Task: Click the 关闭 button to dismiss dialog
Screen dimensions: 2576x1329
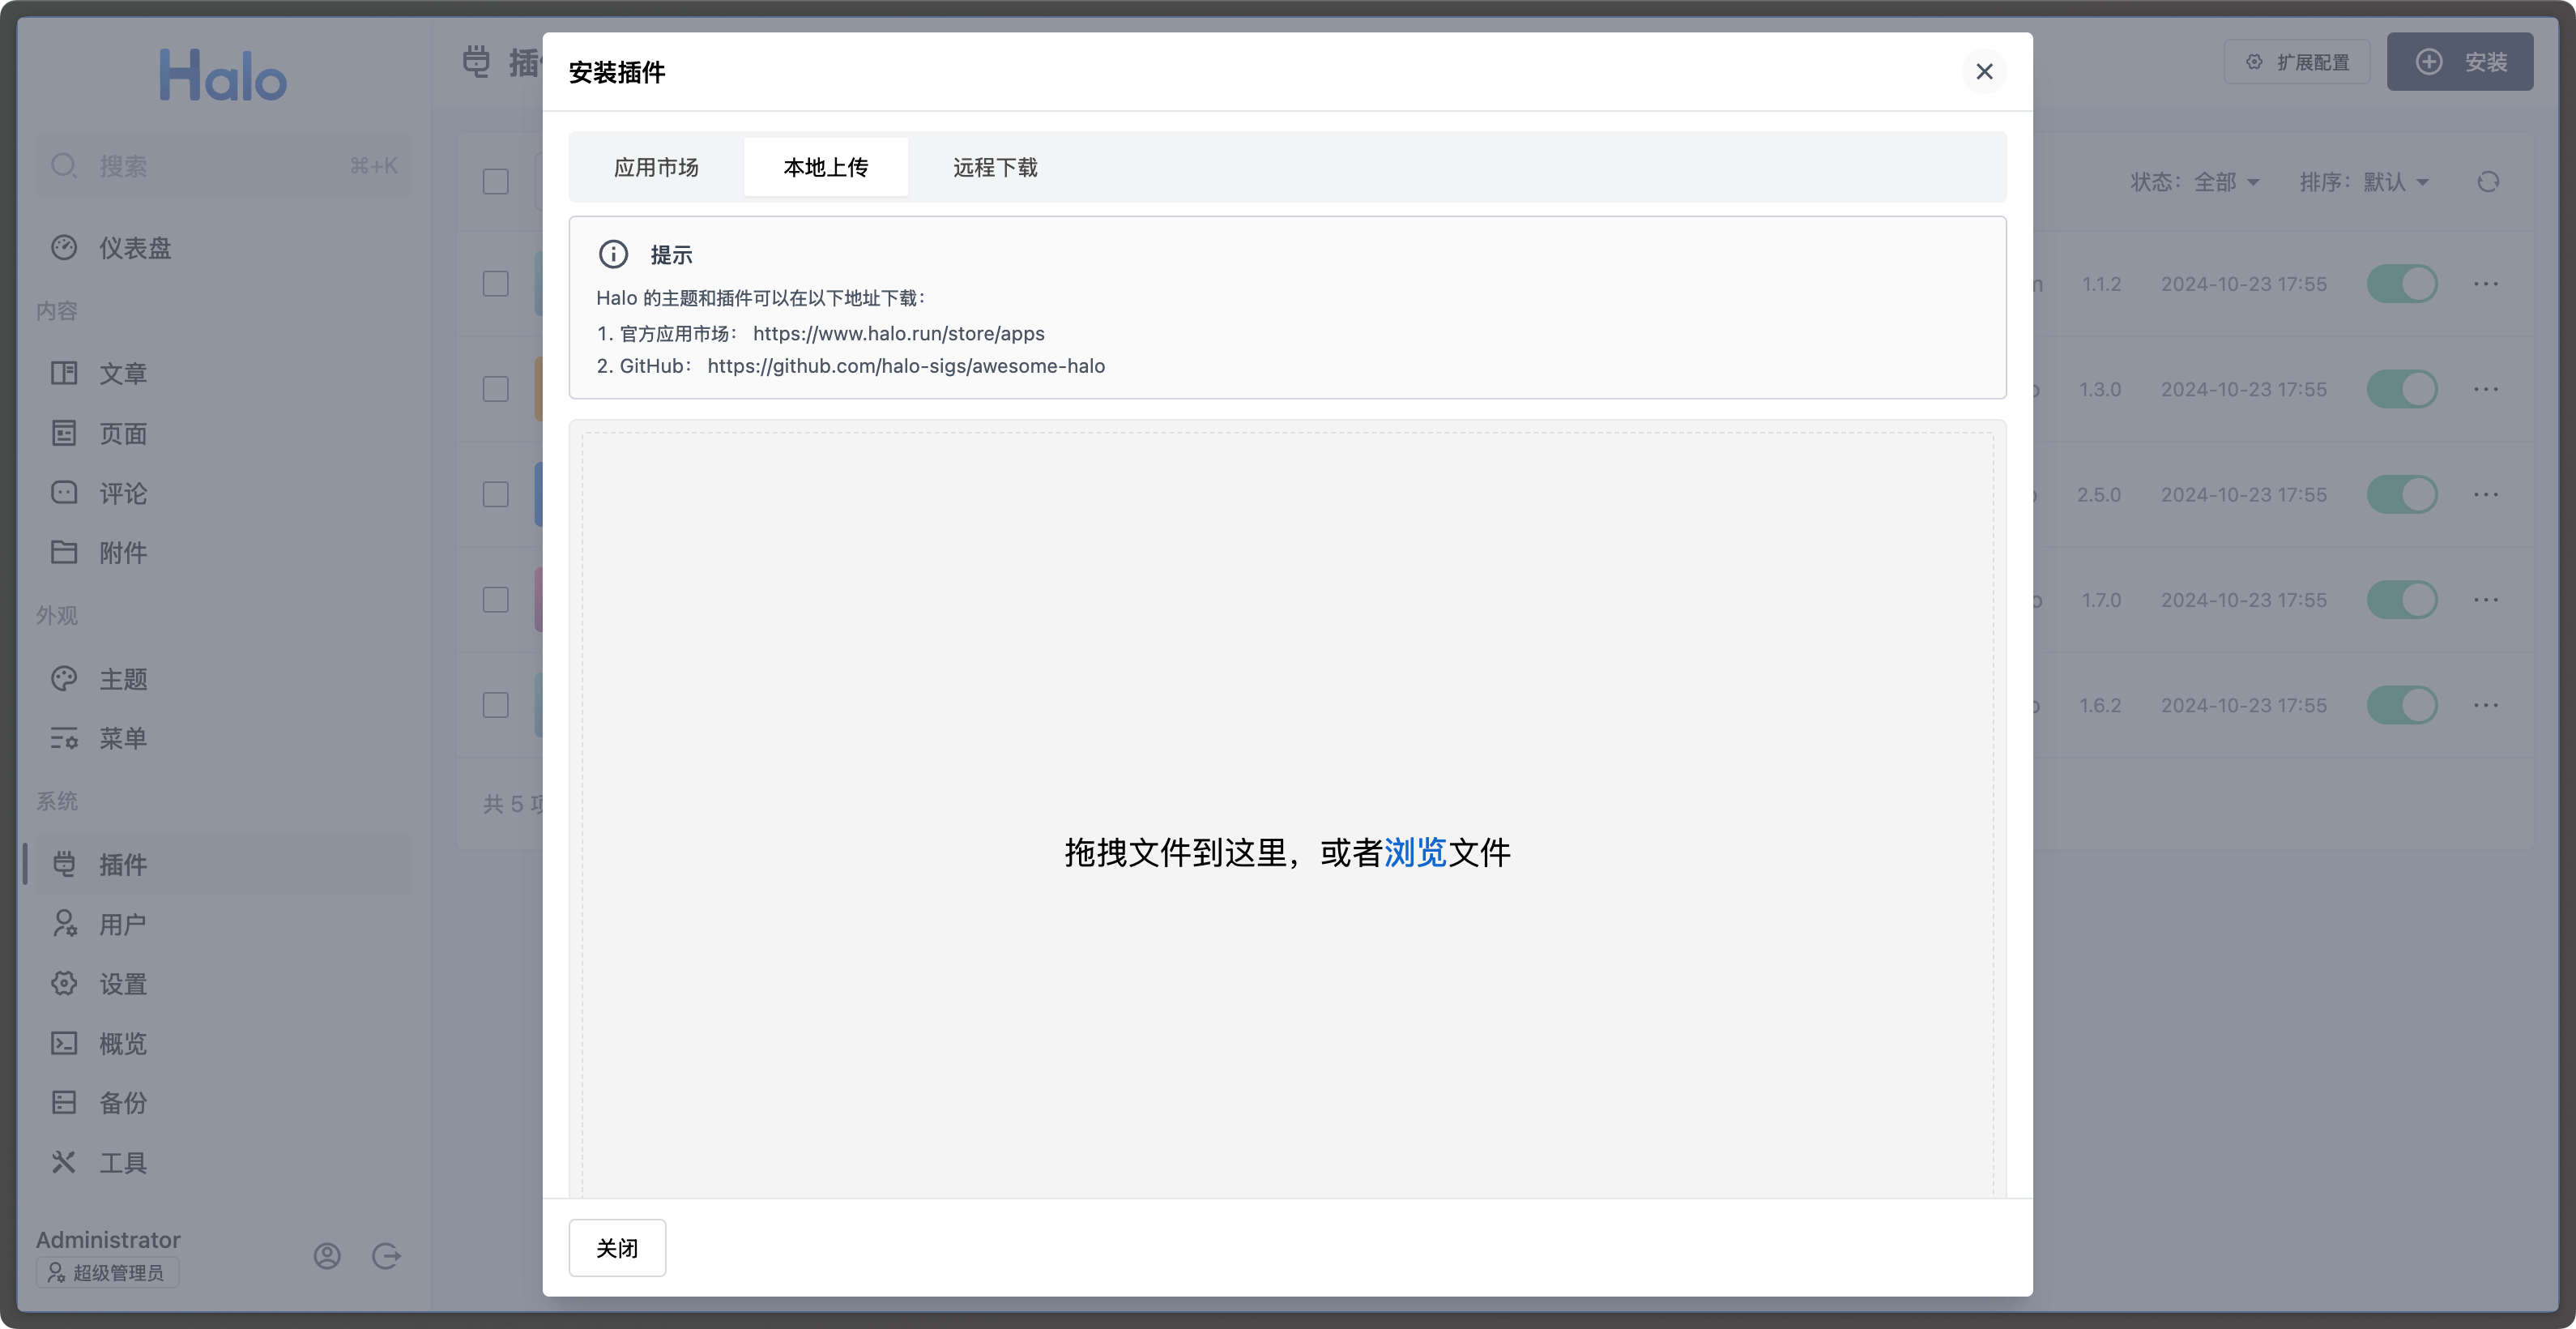Action: click(616, 1247)
